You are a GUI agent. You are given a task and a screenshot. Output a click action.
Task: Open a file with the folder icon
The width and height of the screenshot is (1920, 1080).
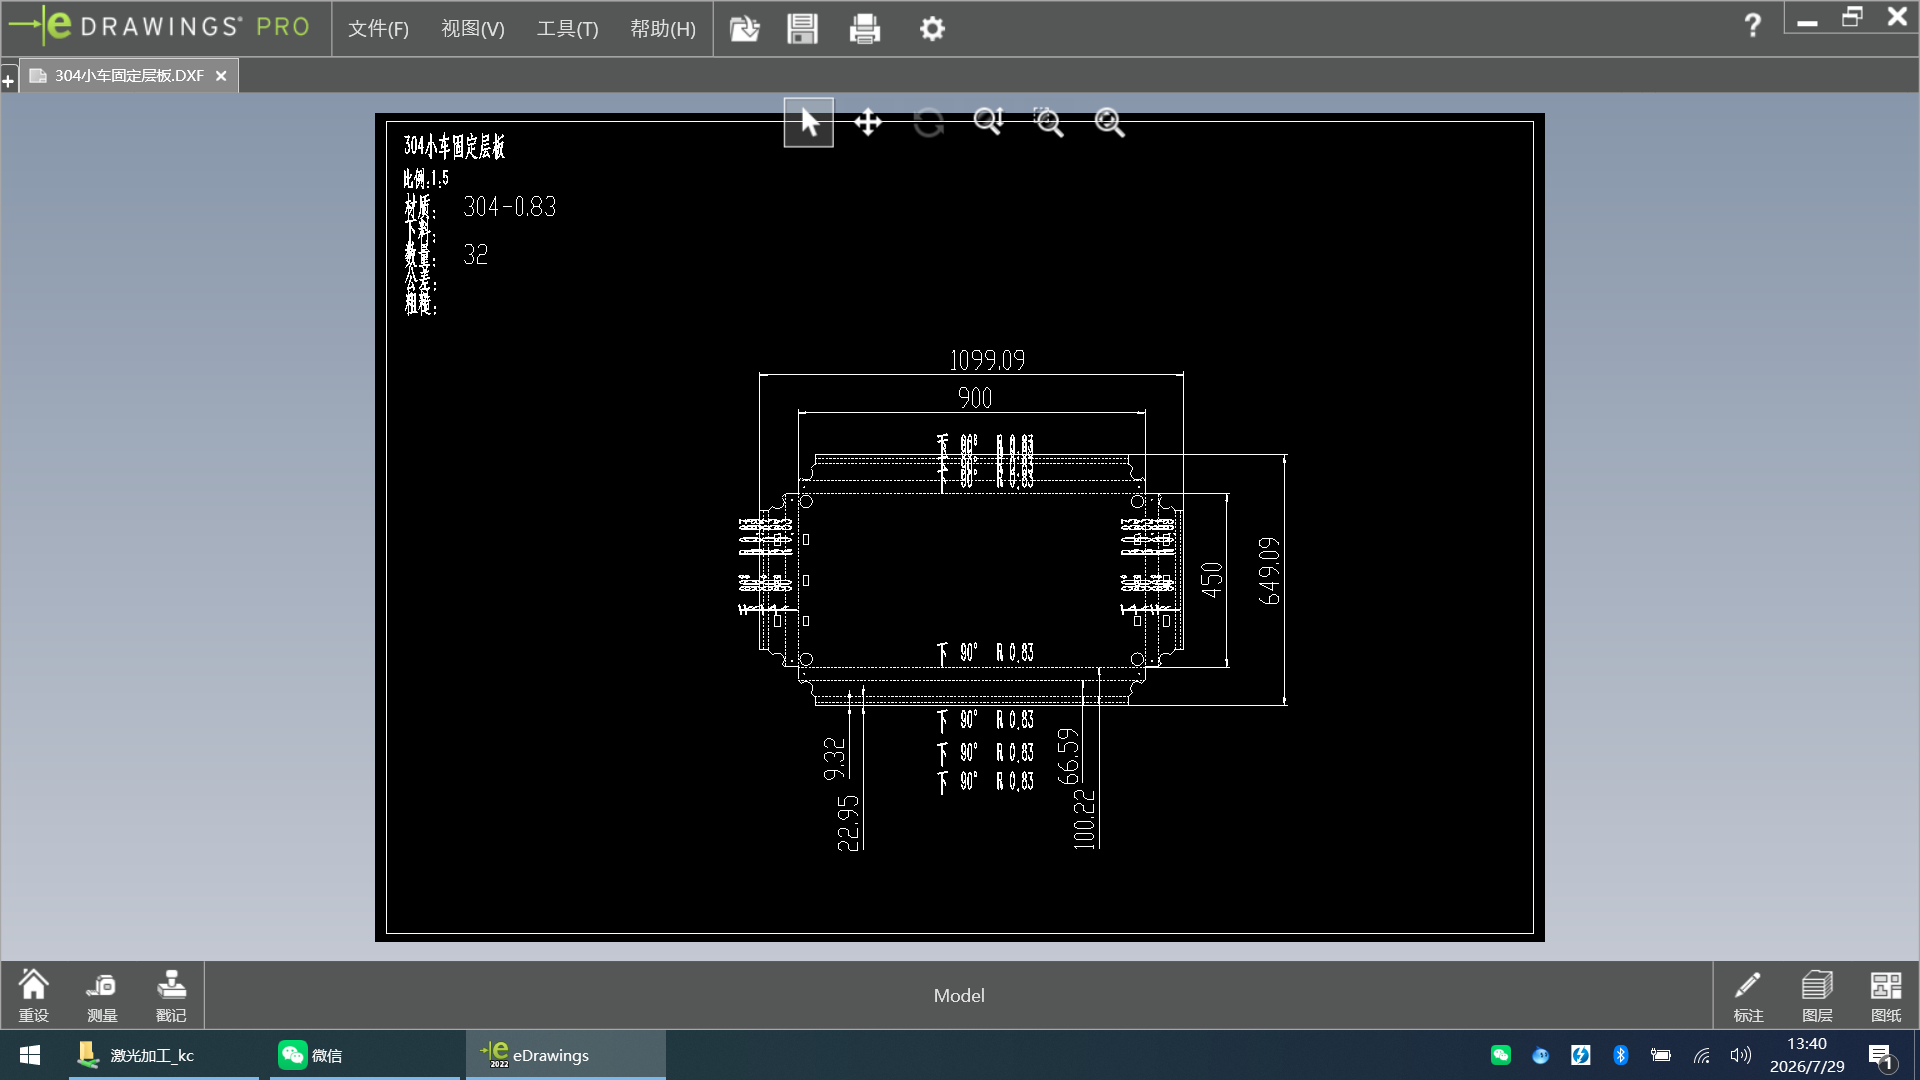point(744,29)
